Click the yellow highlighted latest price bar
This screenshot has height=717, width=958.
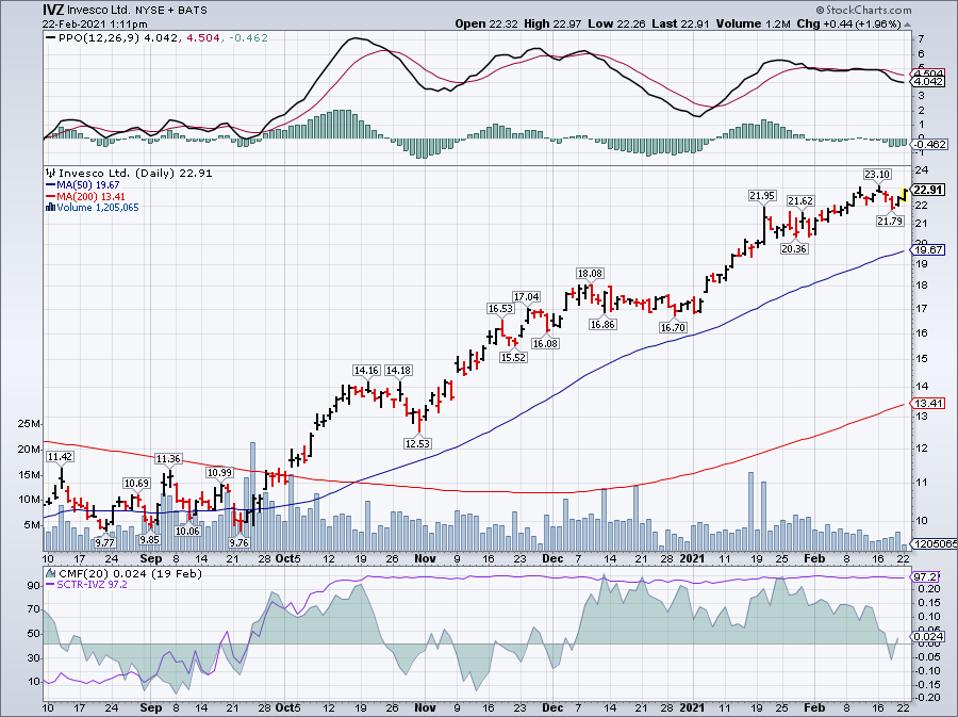tap(904, 194)
